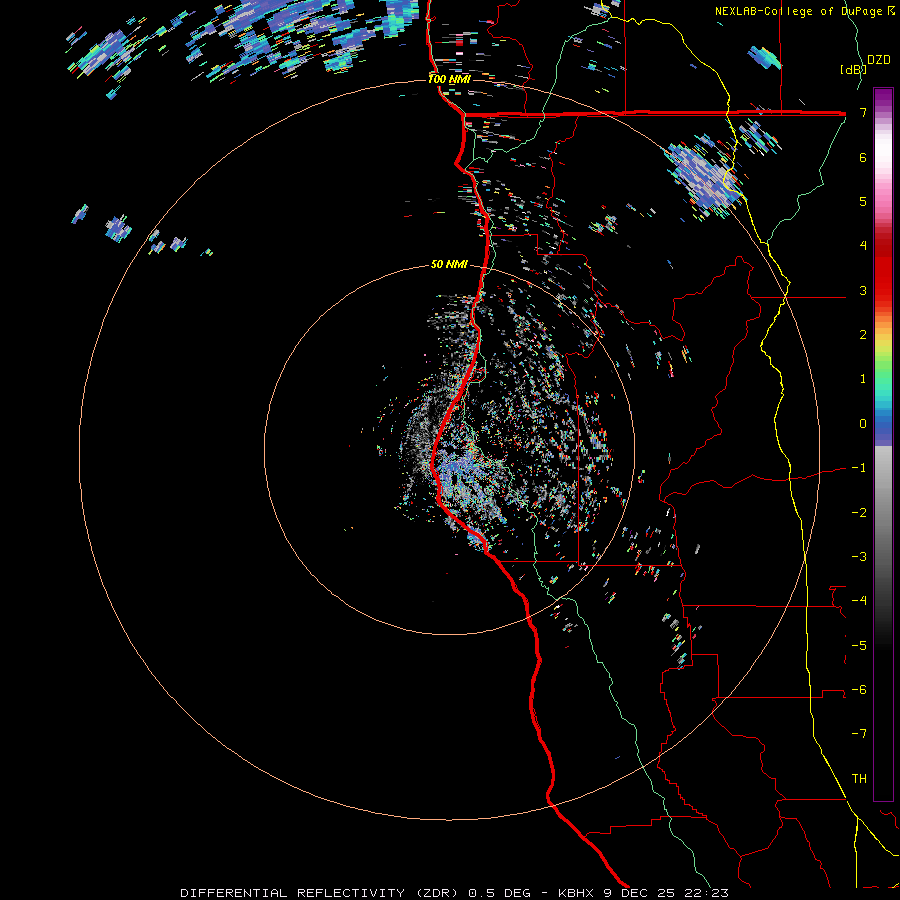This screenshot has width=900, height=900.
Task: Click the 'TH' label on color scale
Action: click(x=859, y=779)
